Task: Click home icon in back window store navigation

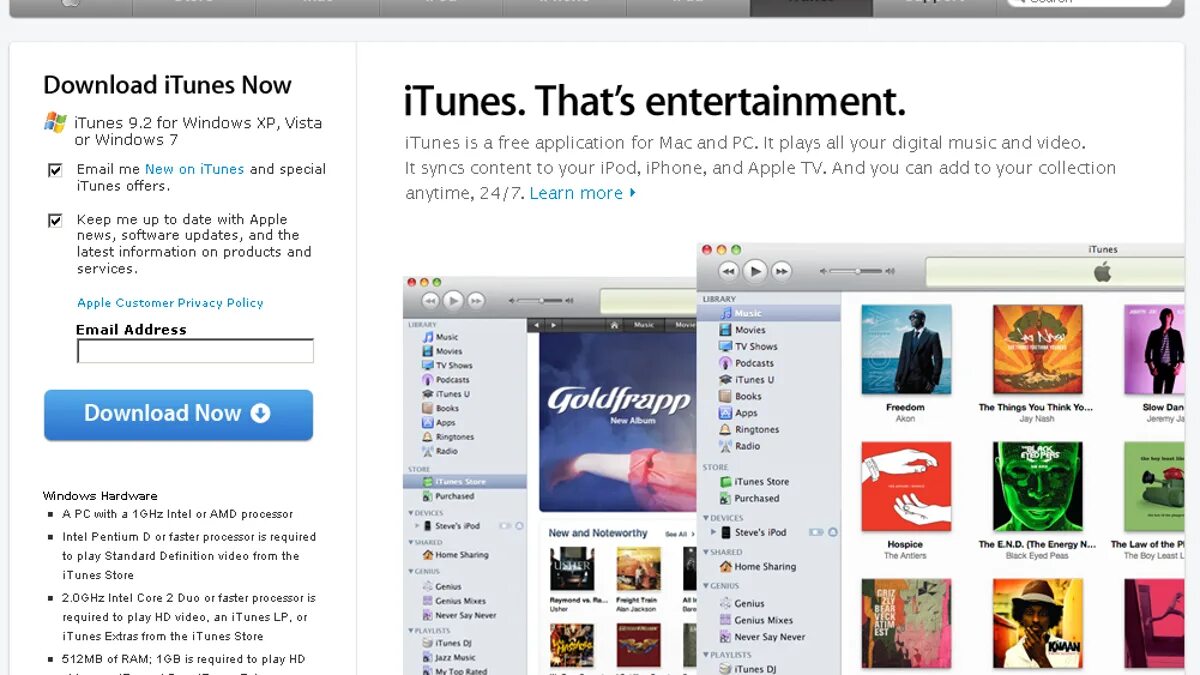Action: click(x=613, y=325)
